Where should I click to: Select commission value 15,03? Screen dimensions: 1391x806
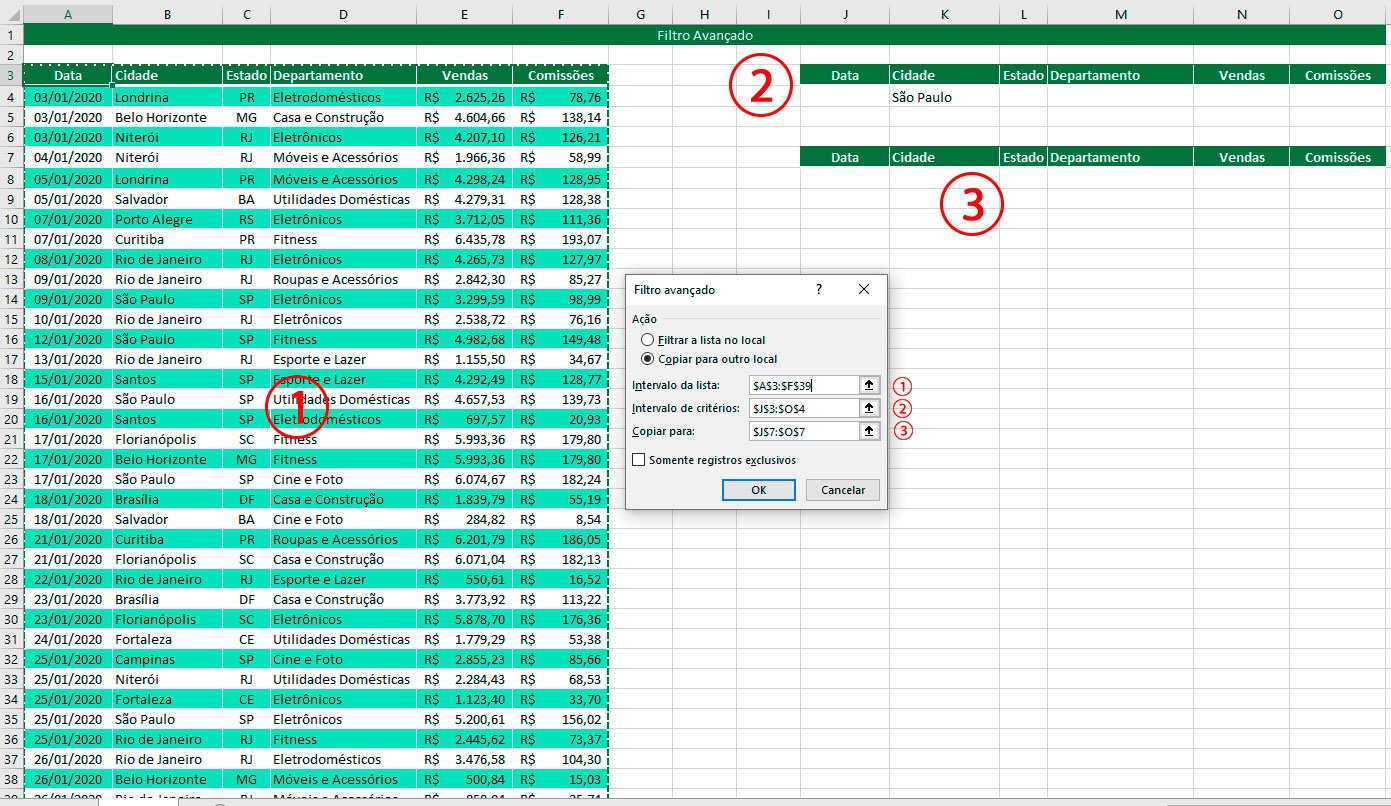tap(560, 779)
